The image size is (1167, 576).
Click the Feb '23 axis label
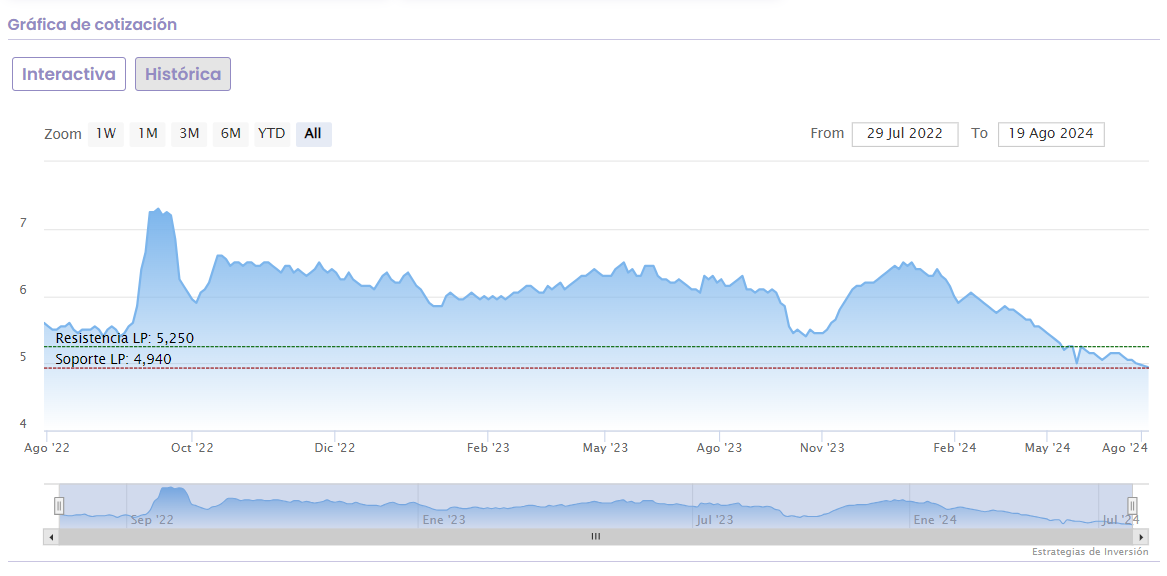pyautogui.click(x=488, y=448)
